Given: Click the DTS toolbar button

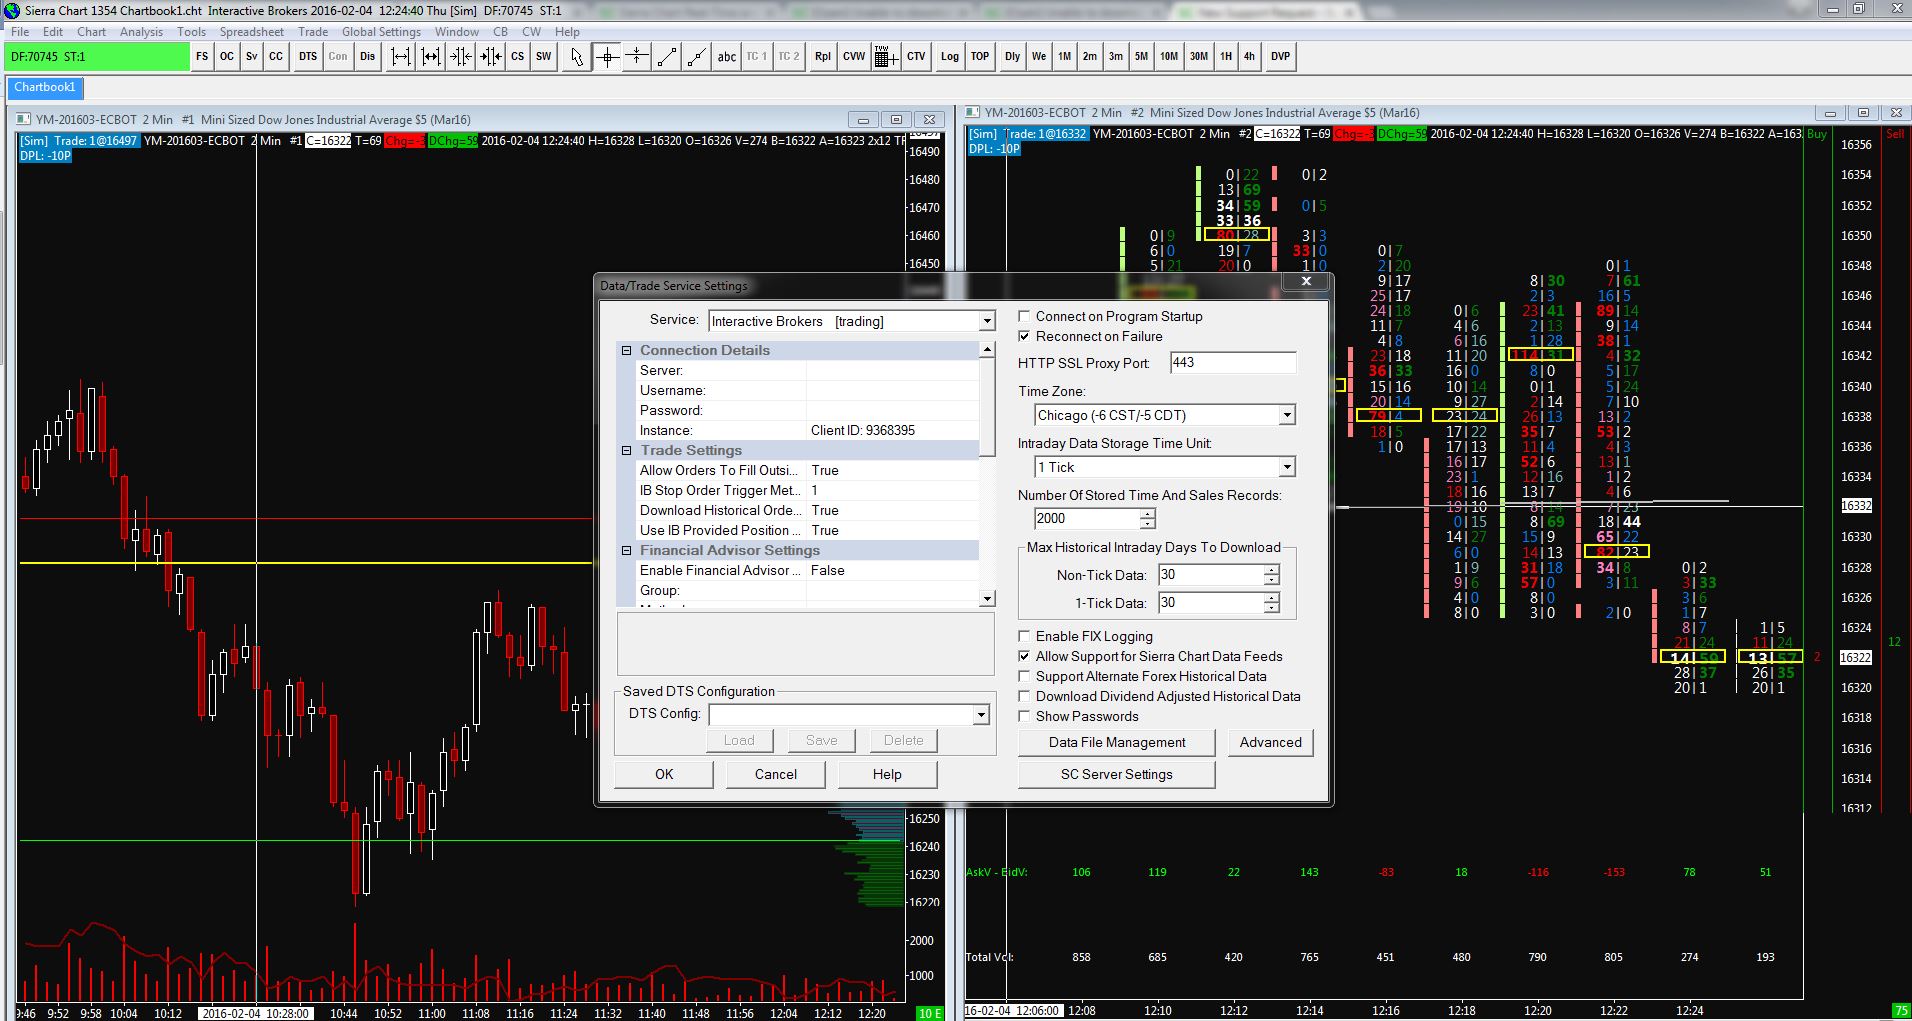Looking at the screenshot, I should click(308, 57).
